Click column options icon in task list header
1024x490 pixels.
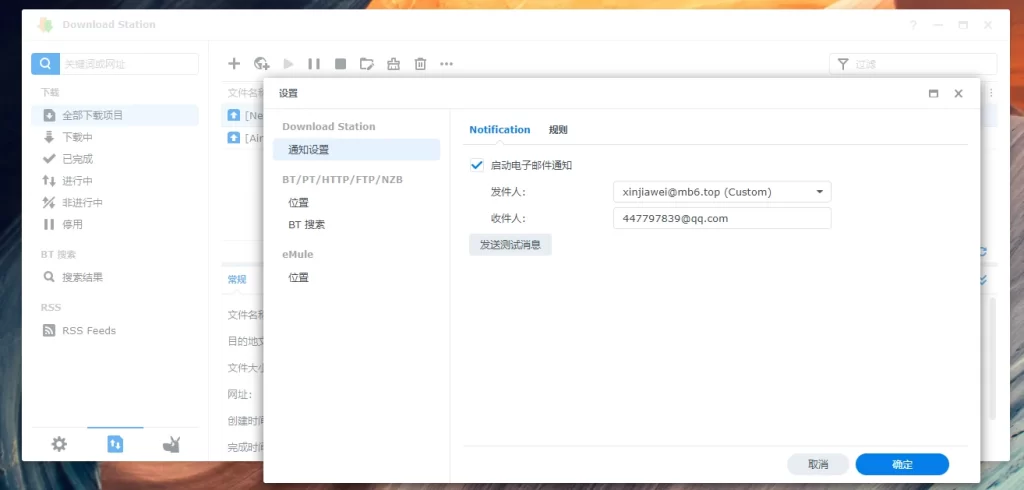tap(992, 93)
